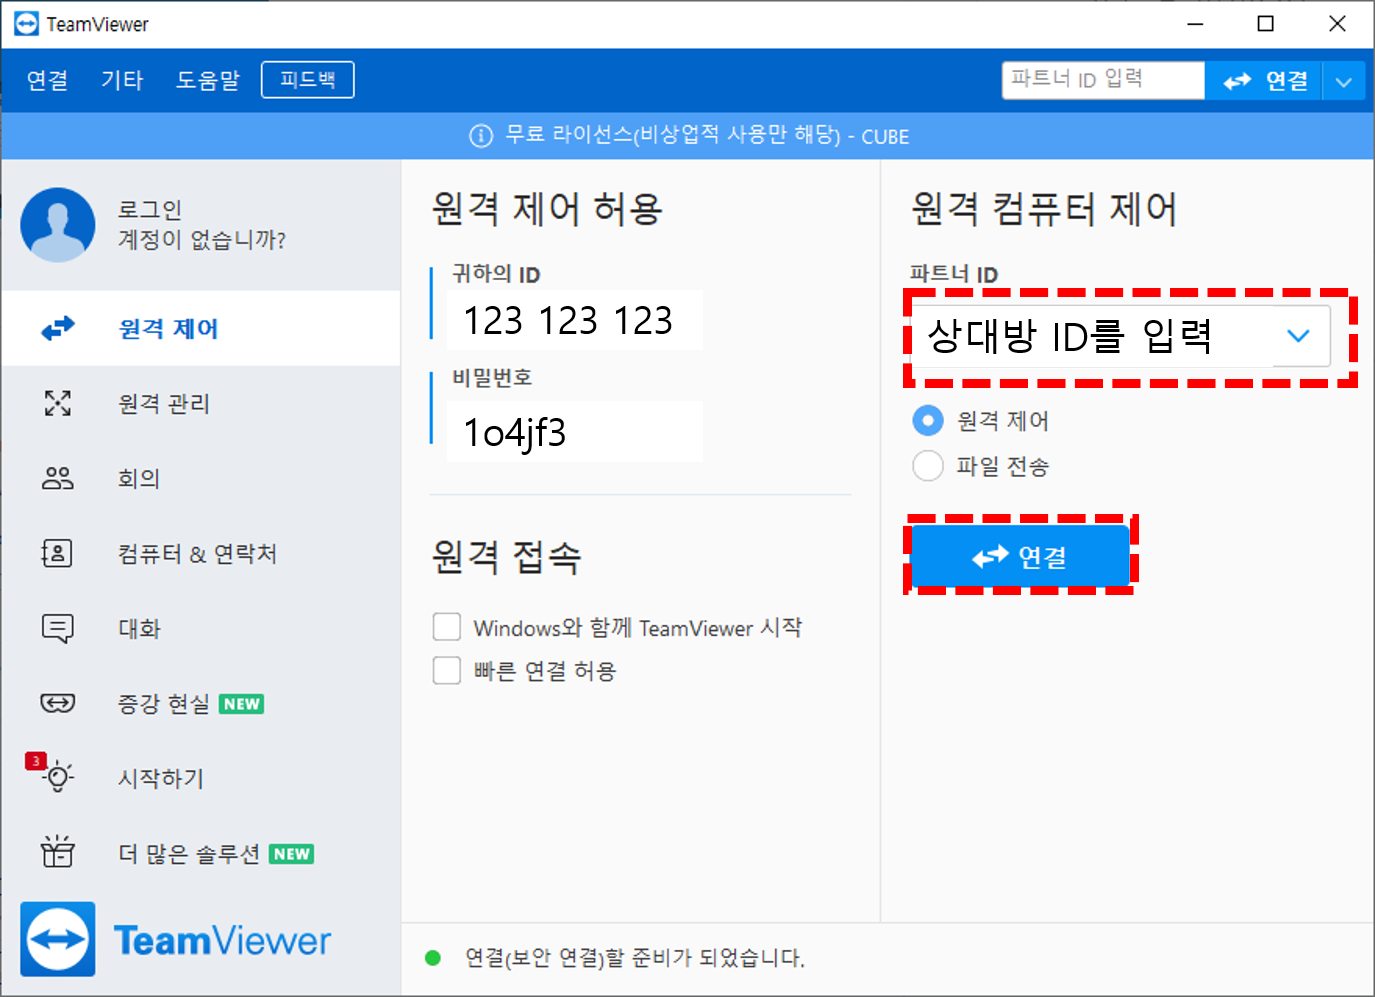
Task: Click the TeamViewer logo in title bar
Action: [26, 24]
